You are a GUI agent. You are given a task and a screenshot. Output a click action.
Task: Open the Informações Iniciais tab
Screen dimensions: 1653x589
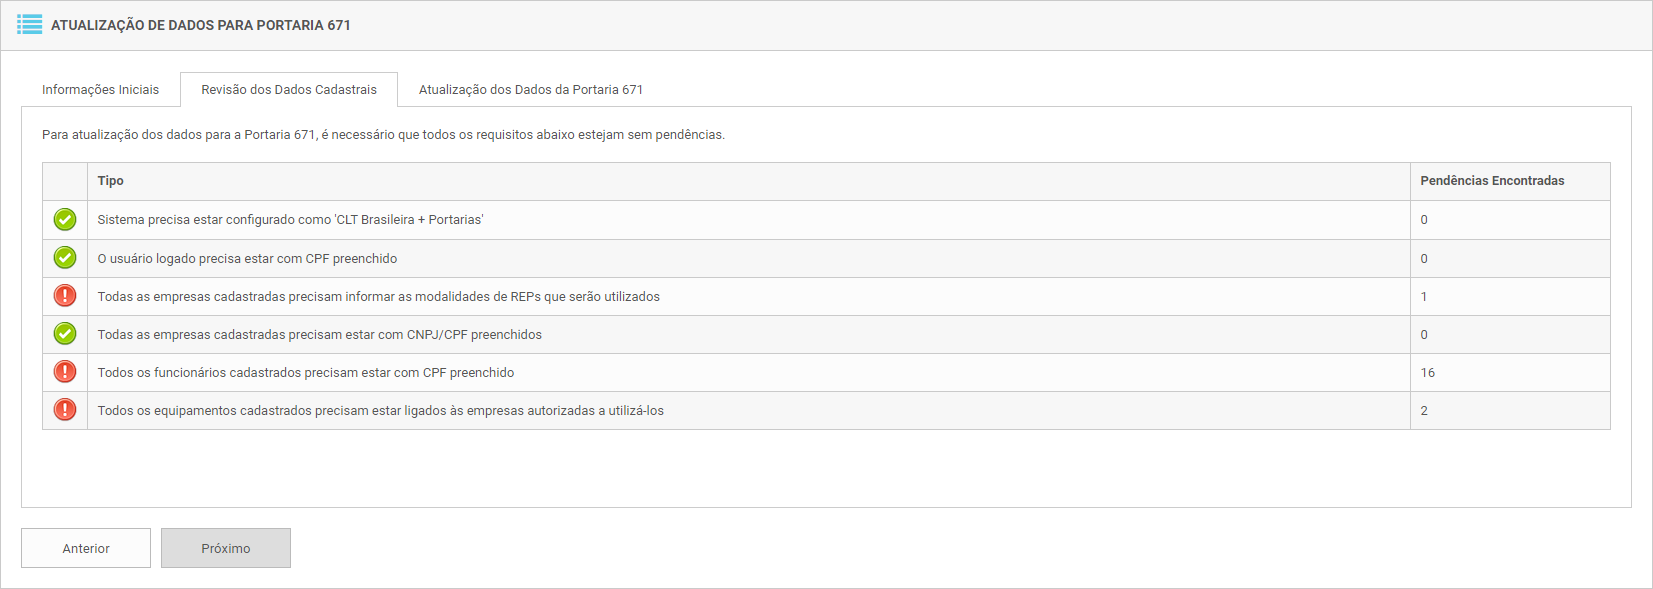click(x=100, y=90)
